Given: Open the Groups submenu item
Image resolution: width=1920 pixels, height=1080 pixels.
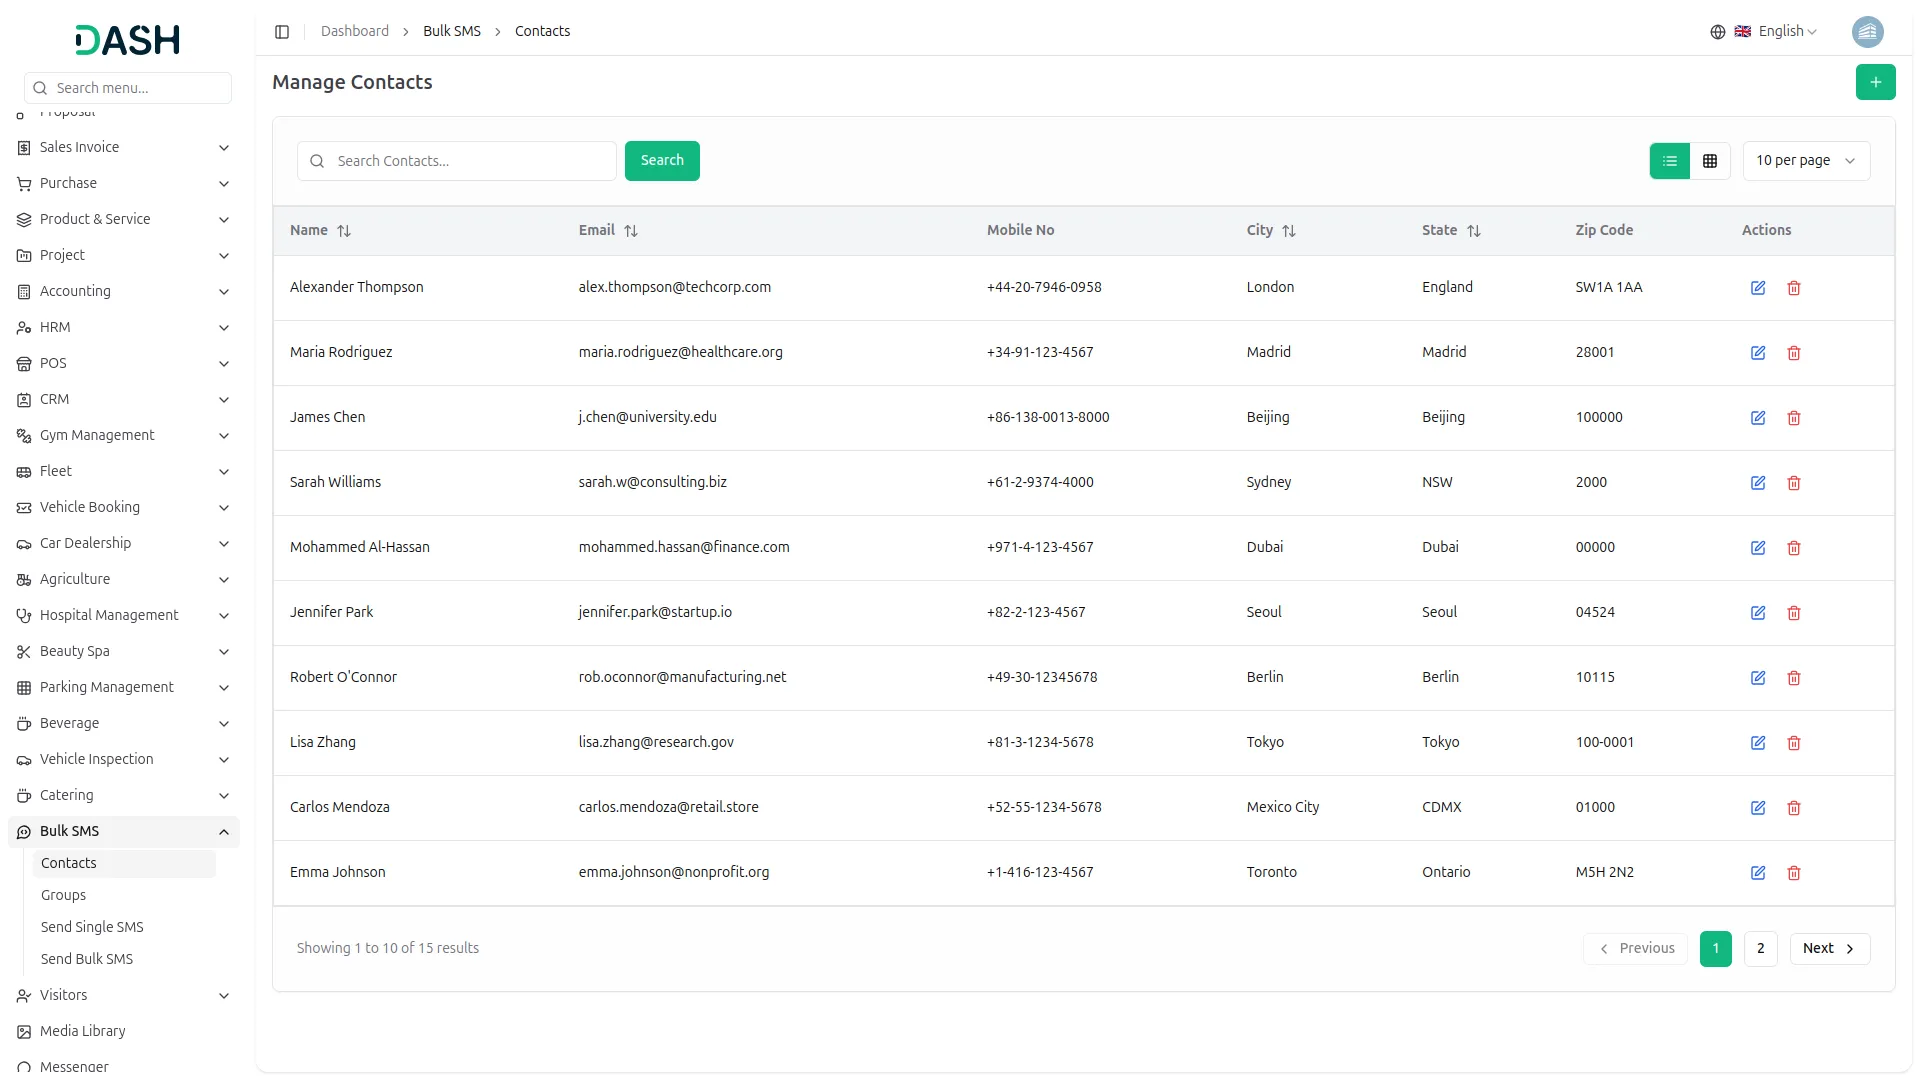Looking at the screenshot, I should coord(124,896).
